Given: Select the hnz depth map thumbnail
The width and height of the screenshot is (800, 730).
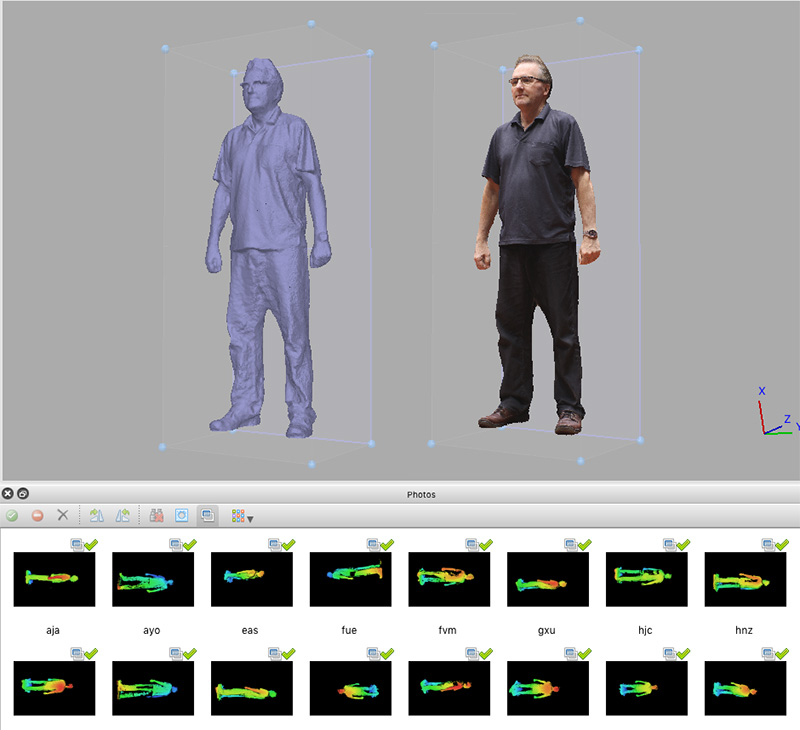Looking at the screenshot, I should tap(745, 579).
